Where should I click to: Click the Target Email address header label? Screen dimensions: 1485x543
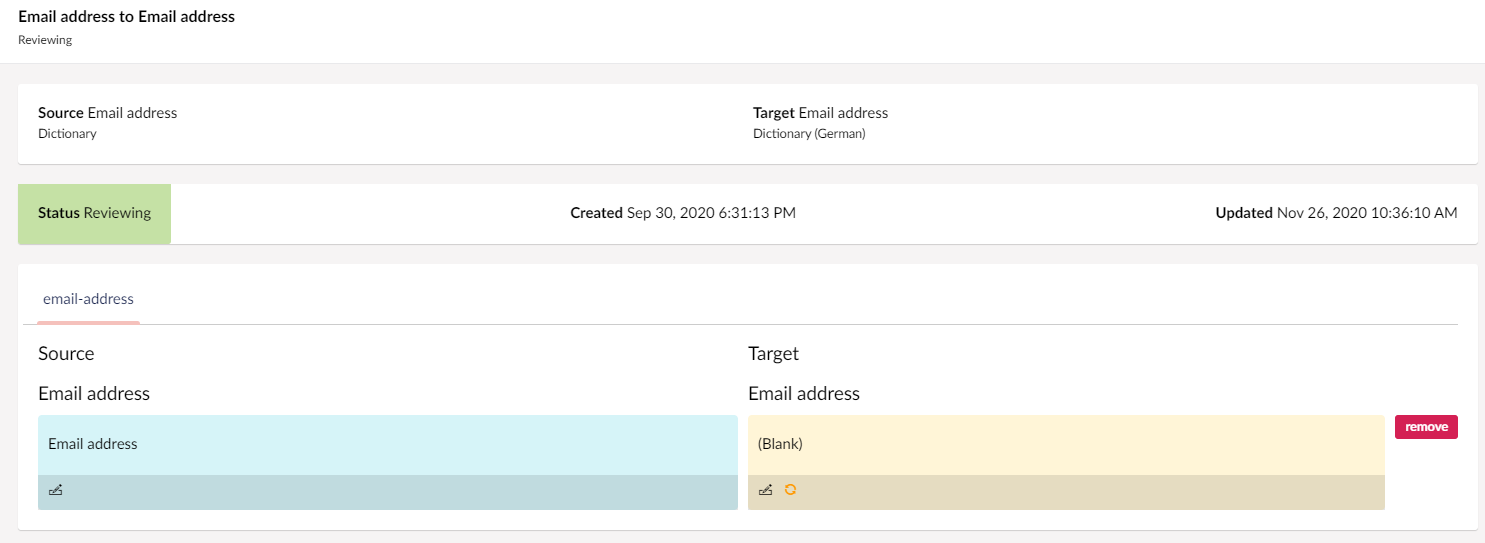(820, 113)
